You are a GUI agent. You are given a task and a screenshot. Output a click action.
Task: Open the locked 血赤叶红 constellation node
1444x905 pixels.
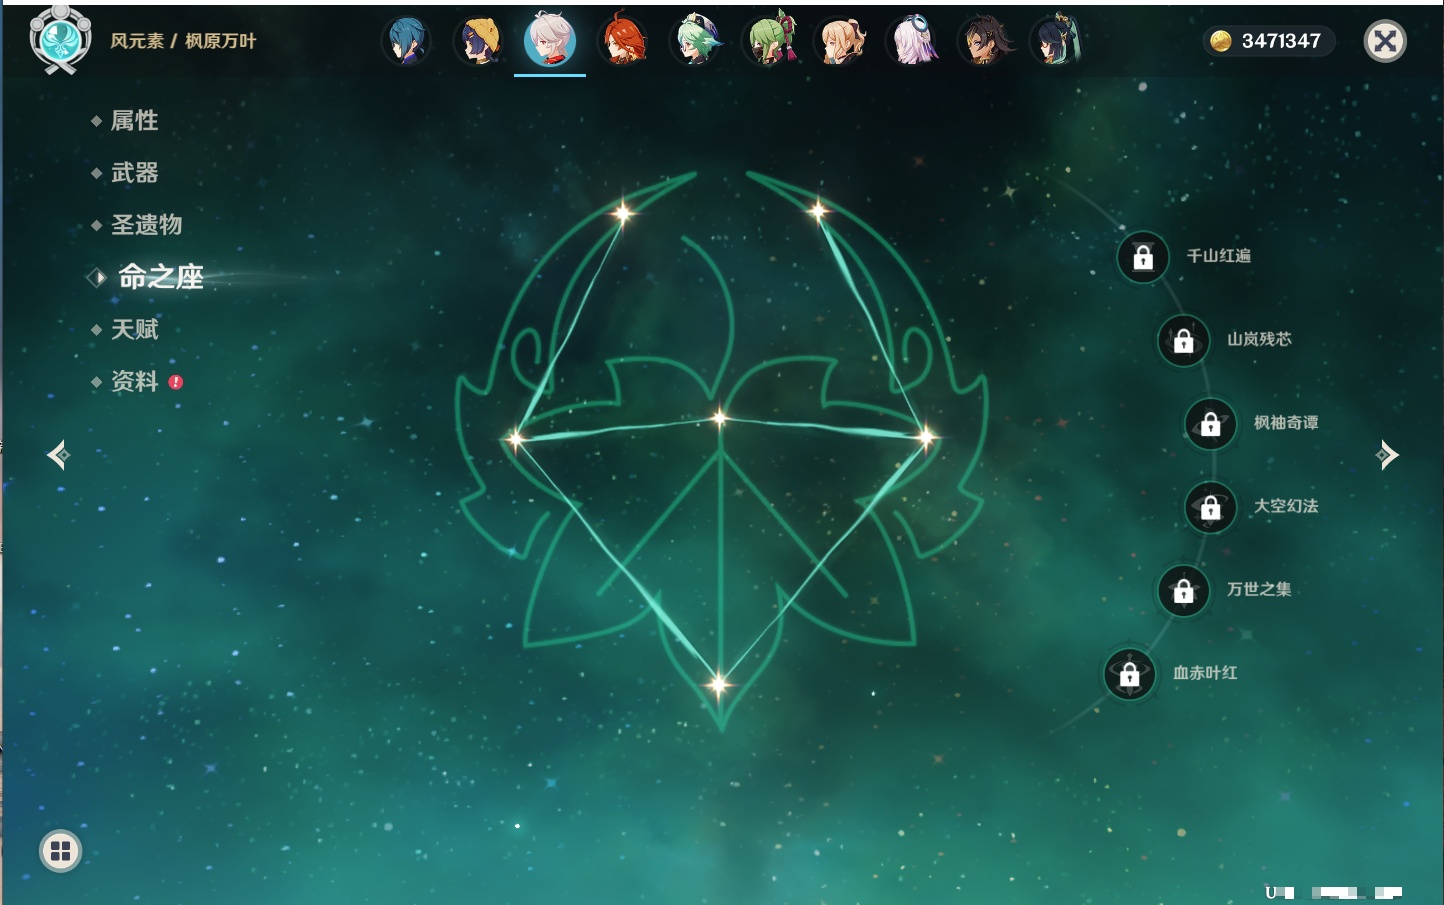(1130, 674)
